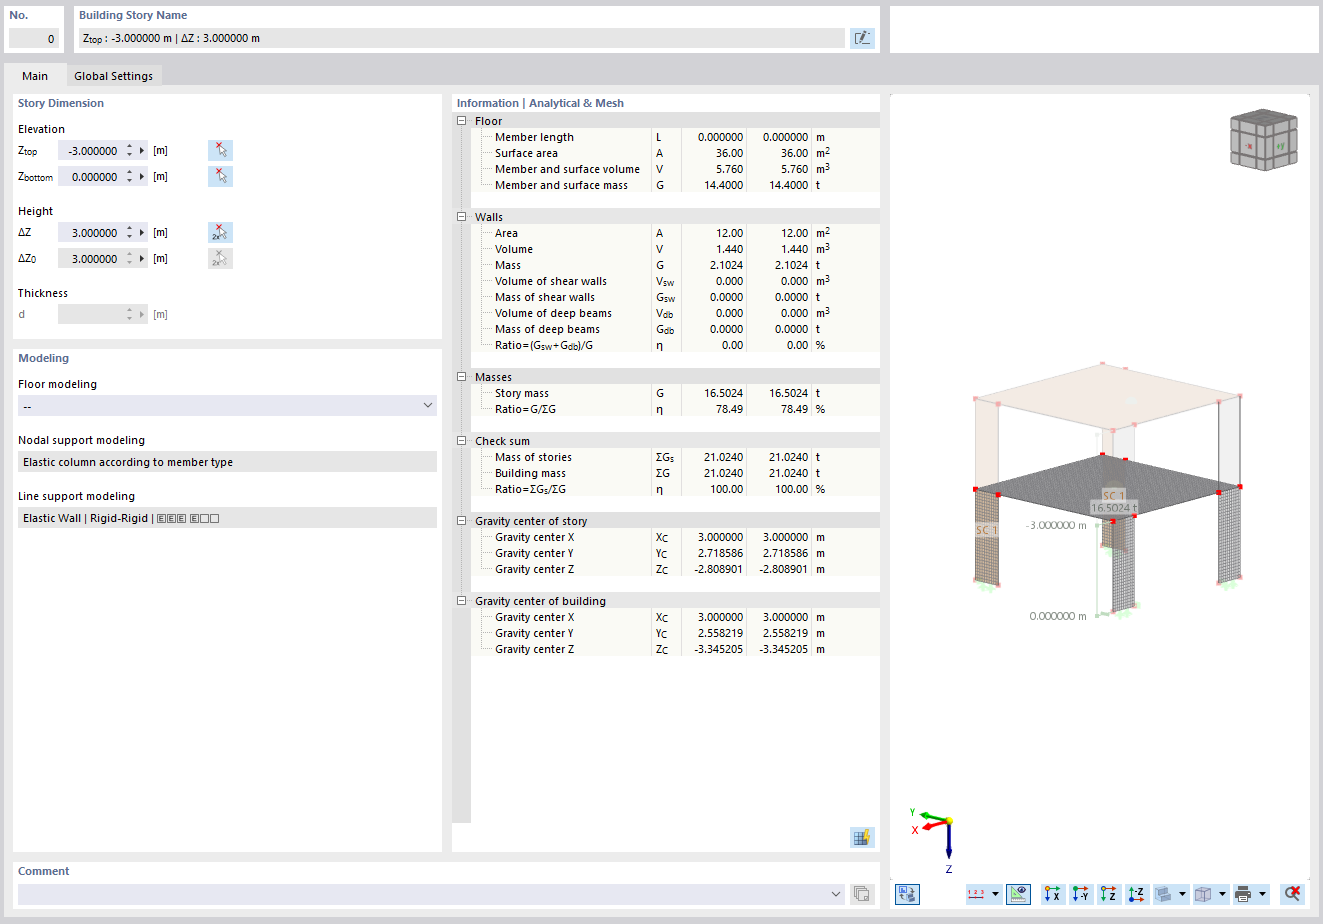Click the numbering display icon in the preview toolbar
1323x924 pixels.
977,894
